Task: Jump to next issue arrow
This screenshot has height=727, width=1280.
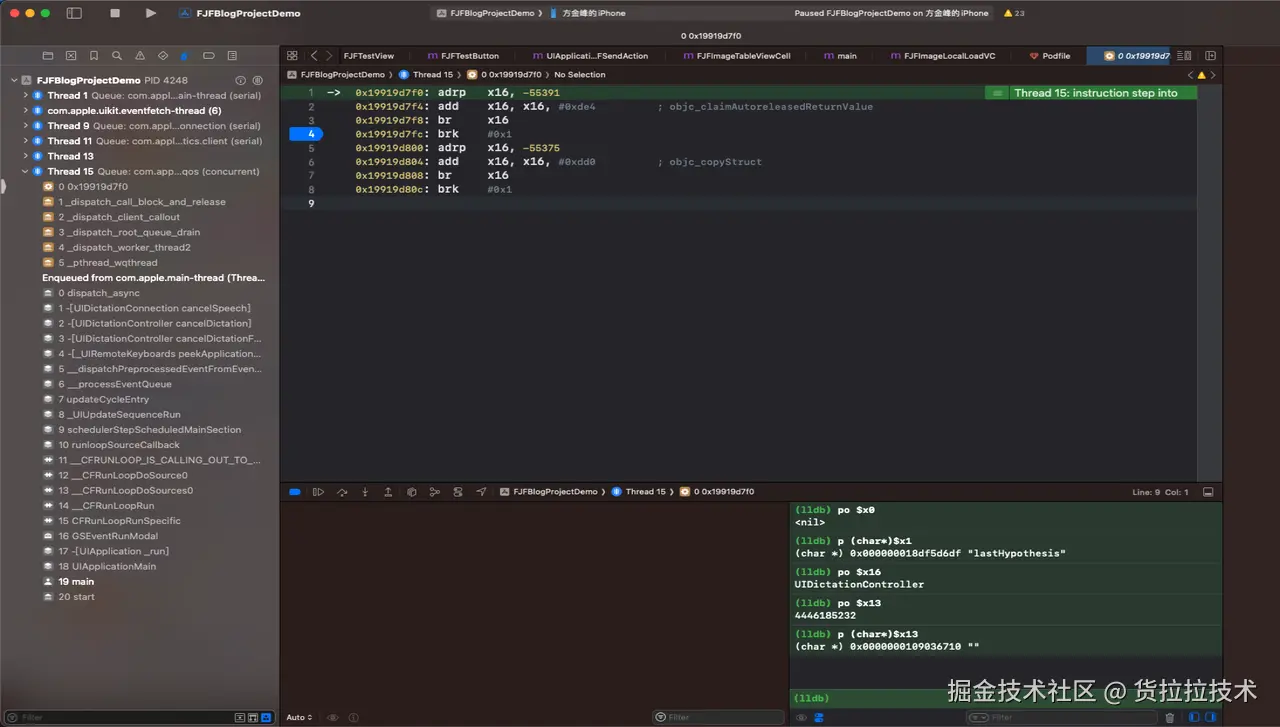Action: point(1212,75)
